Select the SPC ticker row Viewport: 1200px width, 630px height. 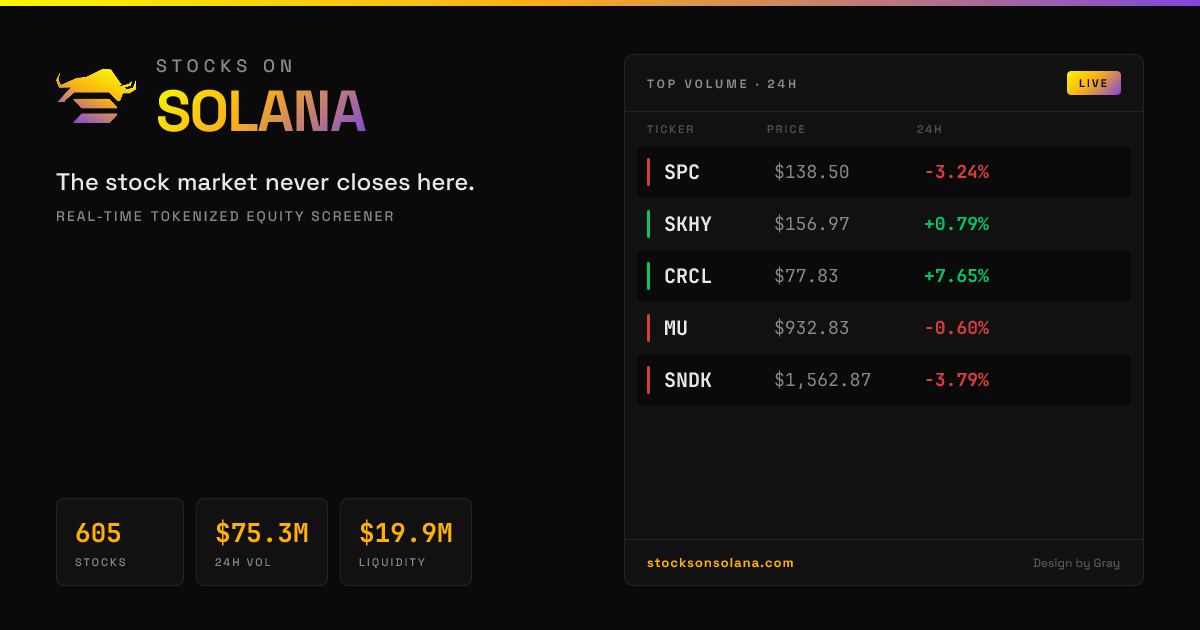point(884,172)
